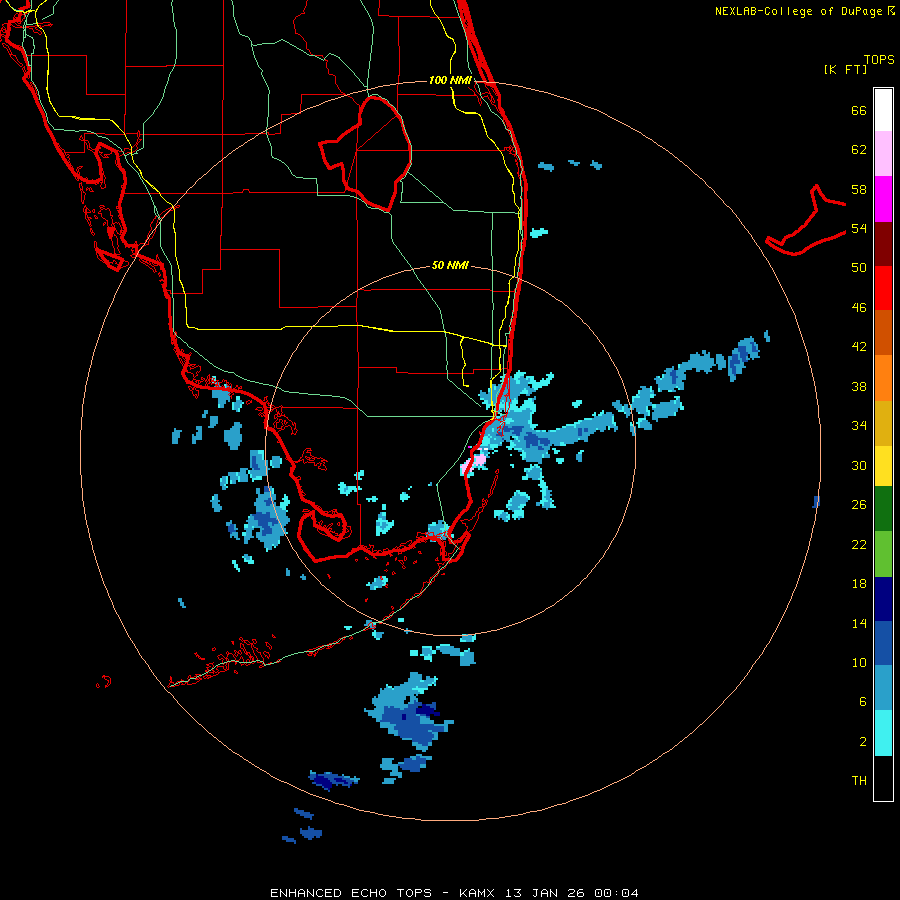Click the magenta swatch on the color scale
The height and width of the screenshot is (900, 900).
tap(883, 199)
